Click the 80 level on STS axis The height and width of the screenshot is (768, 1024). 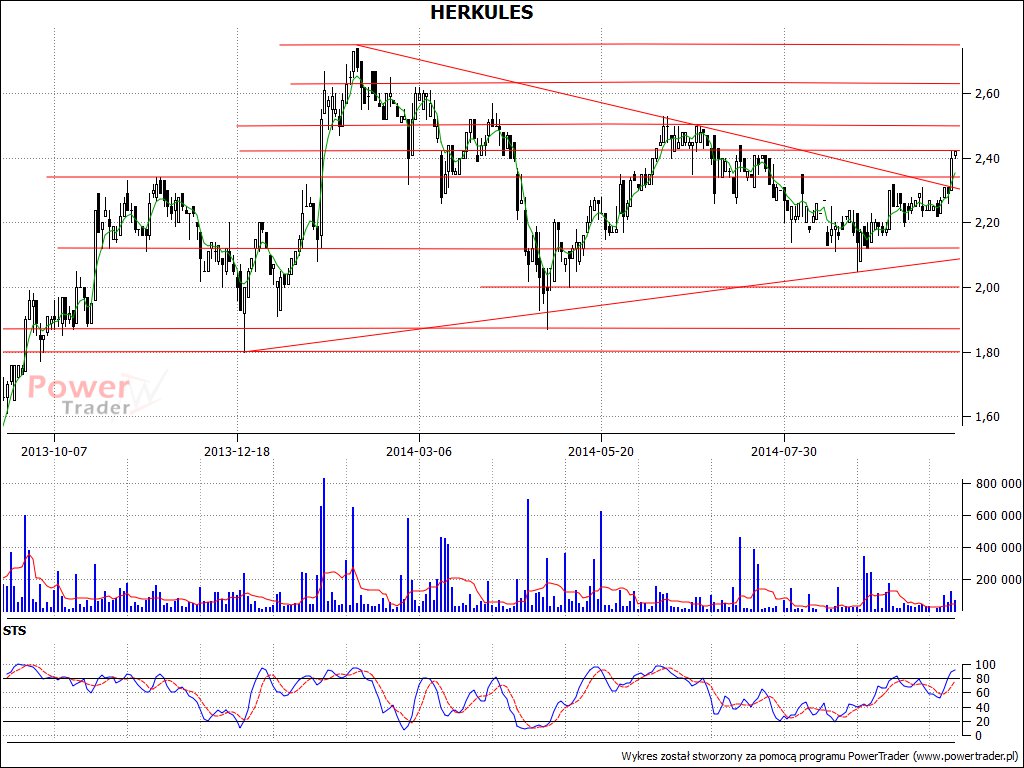click(x=983, y=679)
